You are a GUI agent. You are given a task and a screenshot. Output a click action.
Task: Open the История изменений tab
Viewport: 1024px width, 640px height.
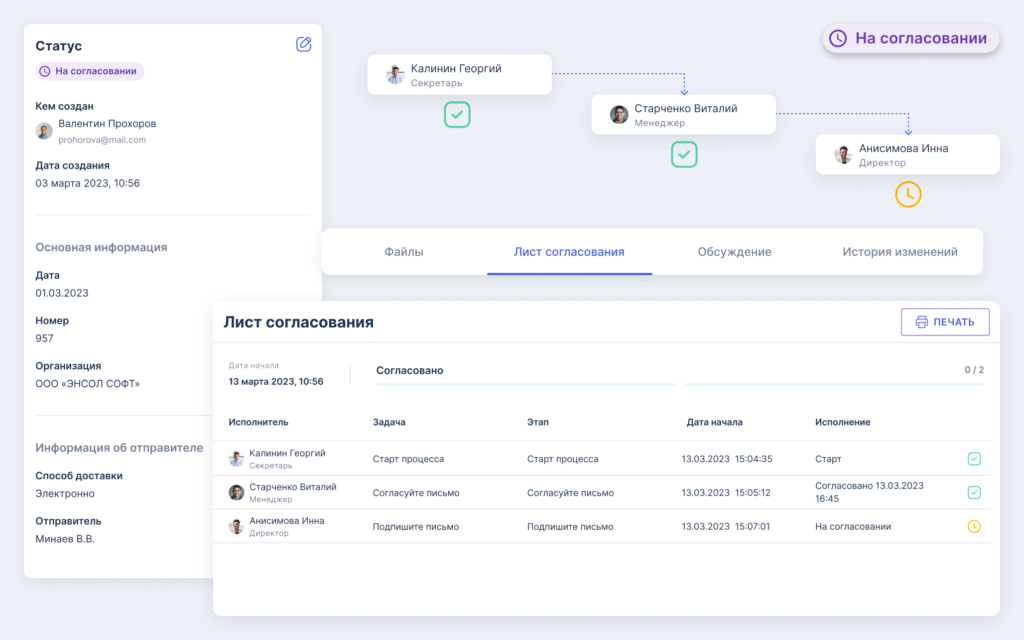click(899, 252)
